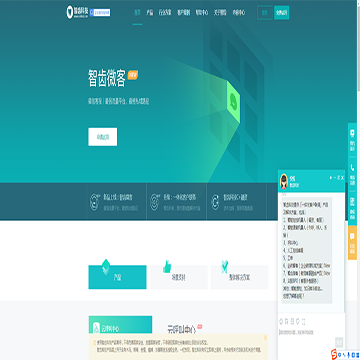Click the agent avatar in chat widget
This screenshot has width=360, height=360.
click(284, 181)
